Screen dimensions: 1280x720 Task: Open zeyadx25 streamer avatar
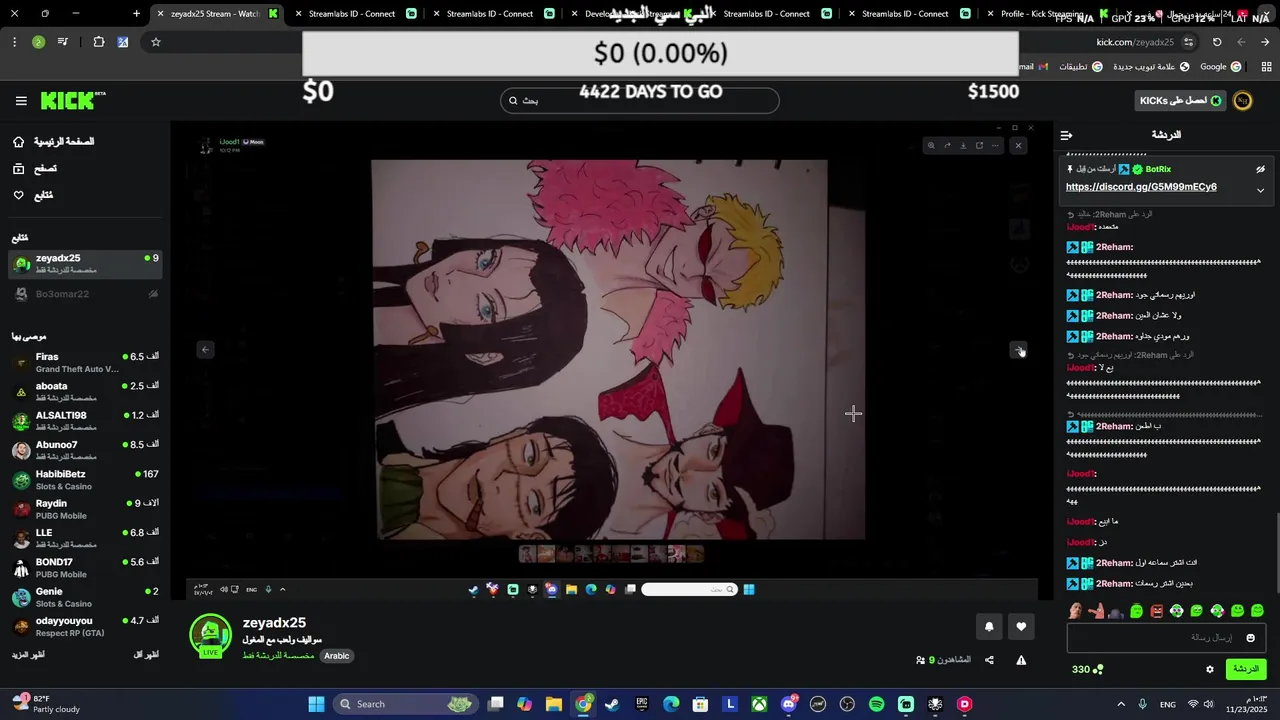tap(210, 636)
